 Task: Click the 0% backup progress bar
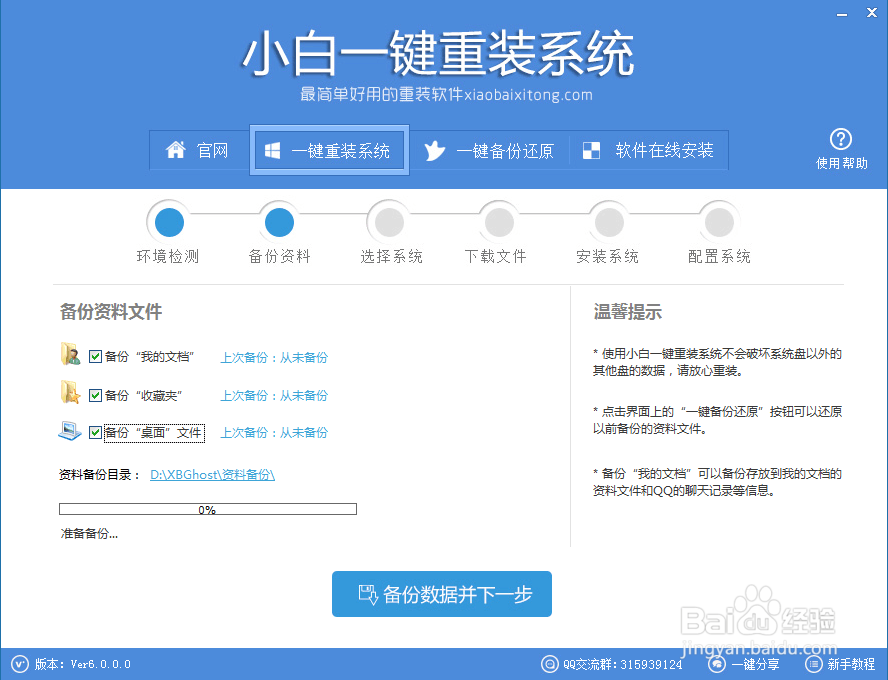click(207, 508)
